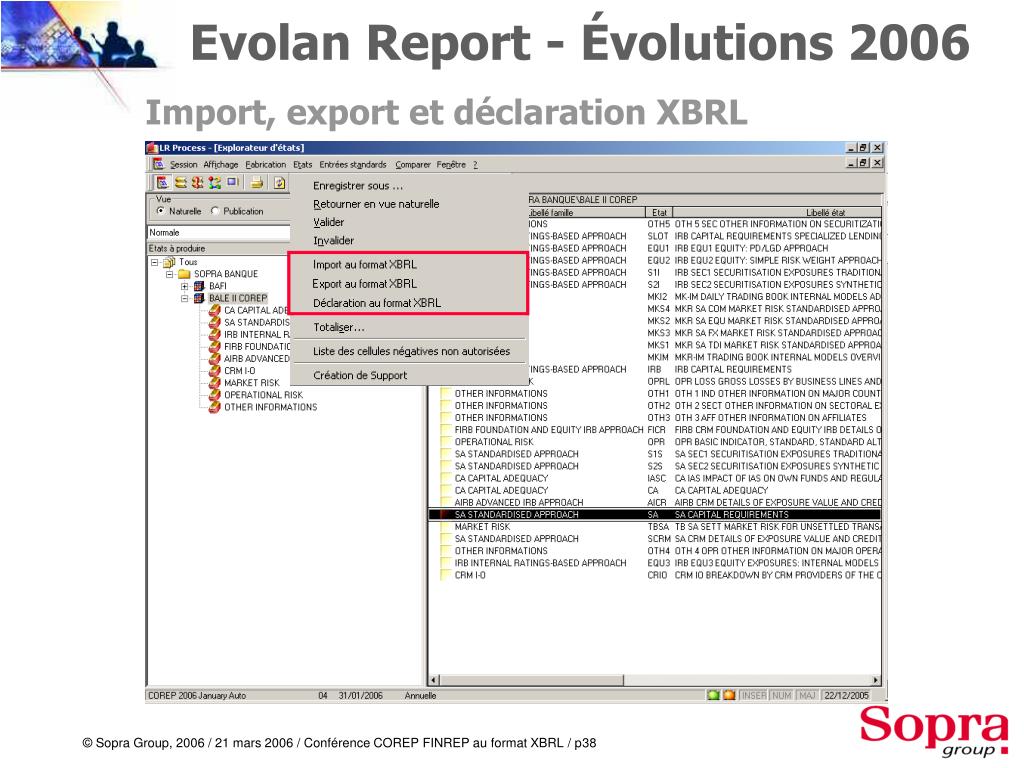Image resolution: width=1024 pixels, height=768 pixels.
Task: Open the Fabrication menu
Action: 265,165
